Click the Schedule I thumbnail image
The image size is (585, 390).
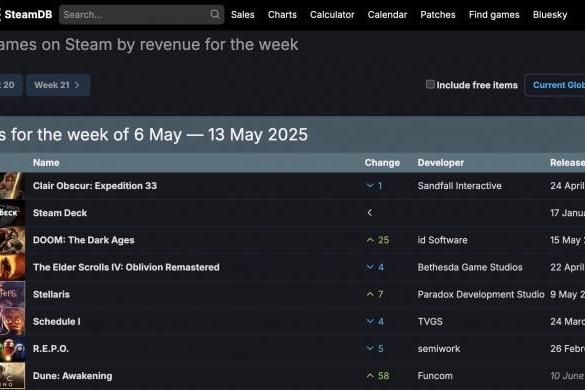[12, 322]
